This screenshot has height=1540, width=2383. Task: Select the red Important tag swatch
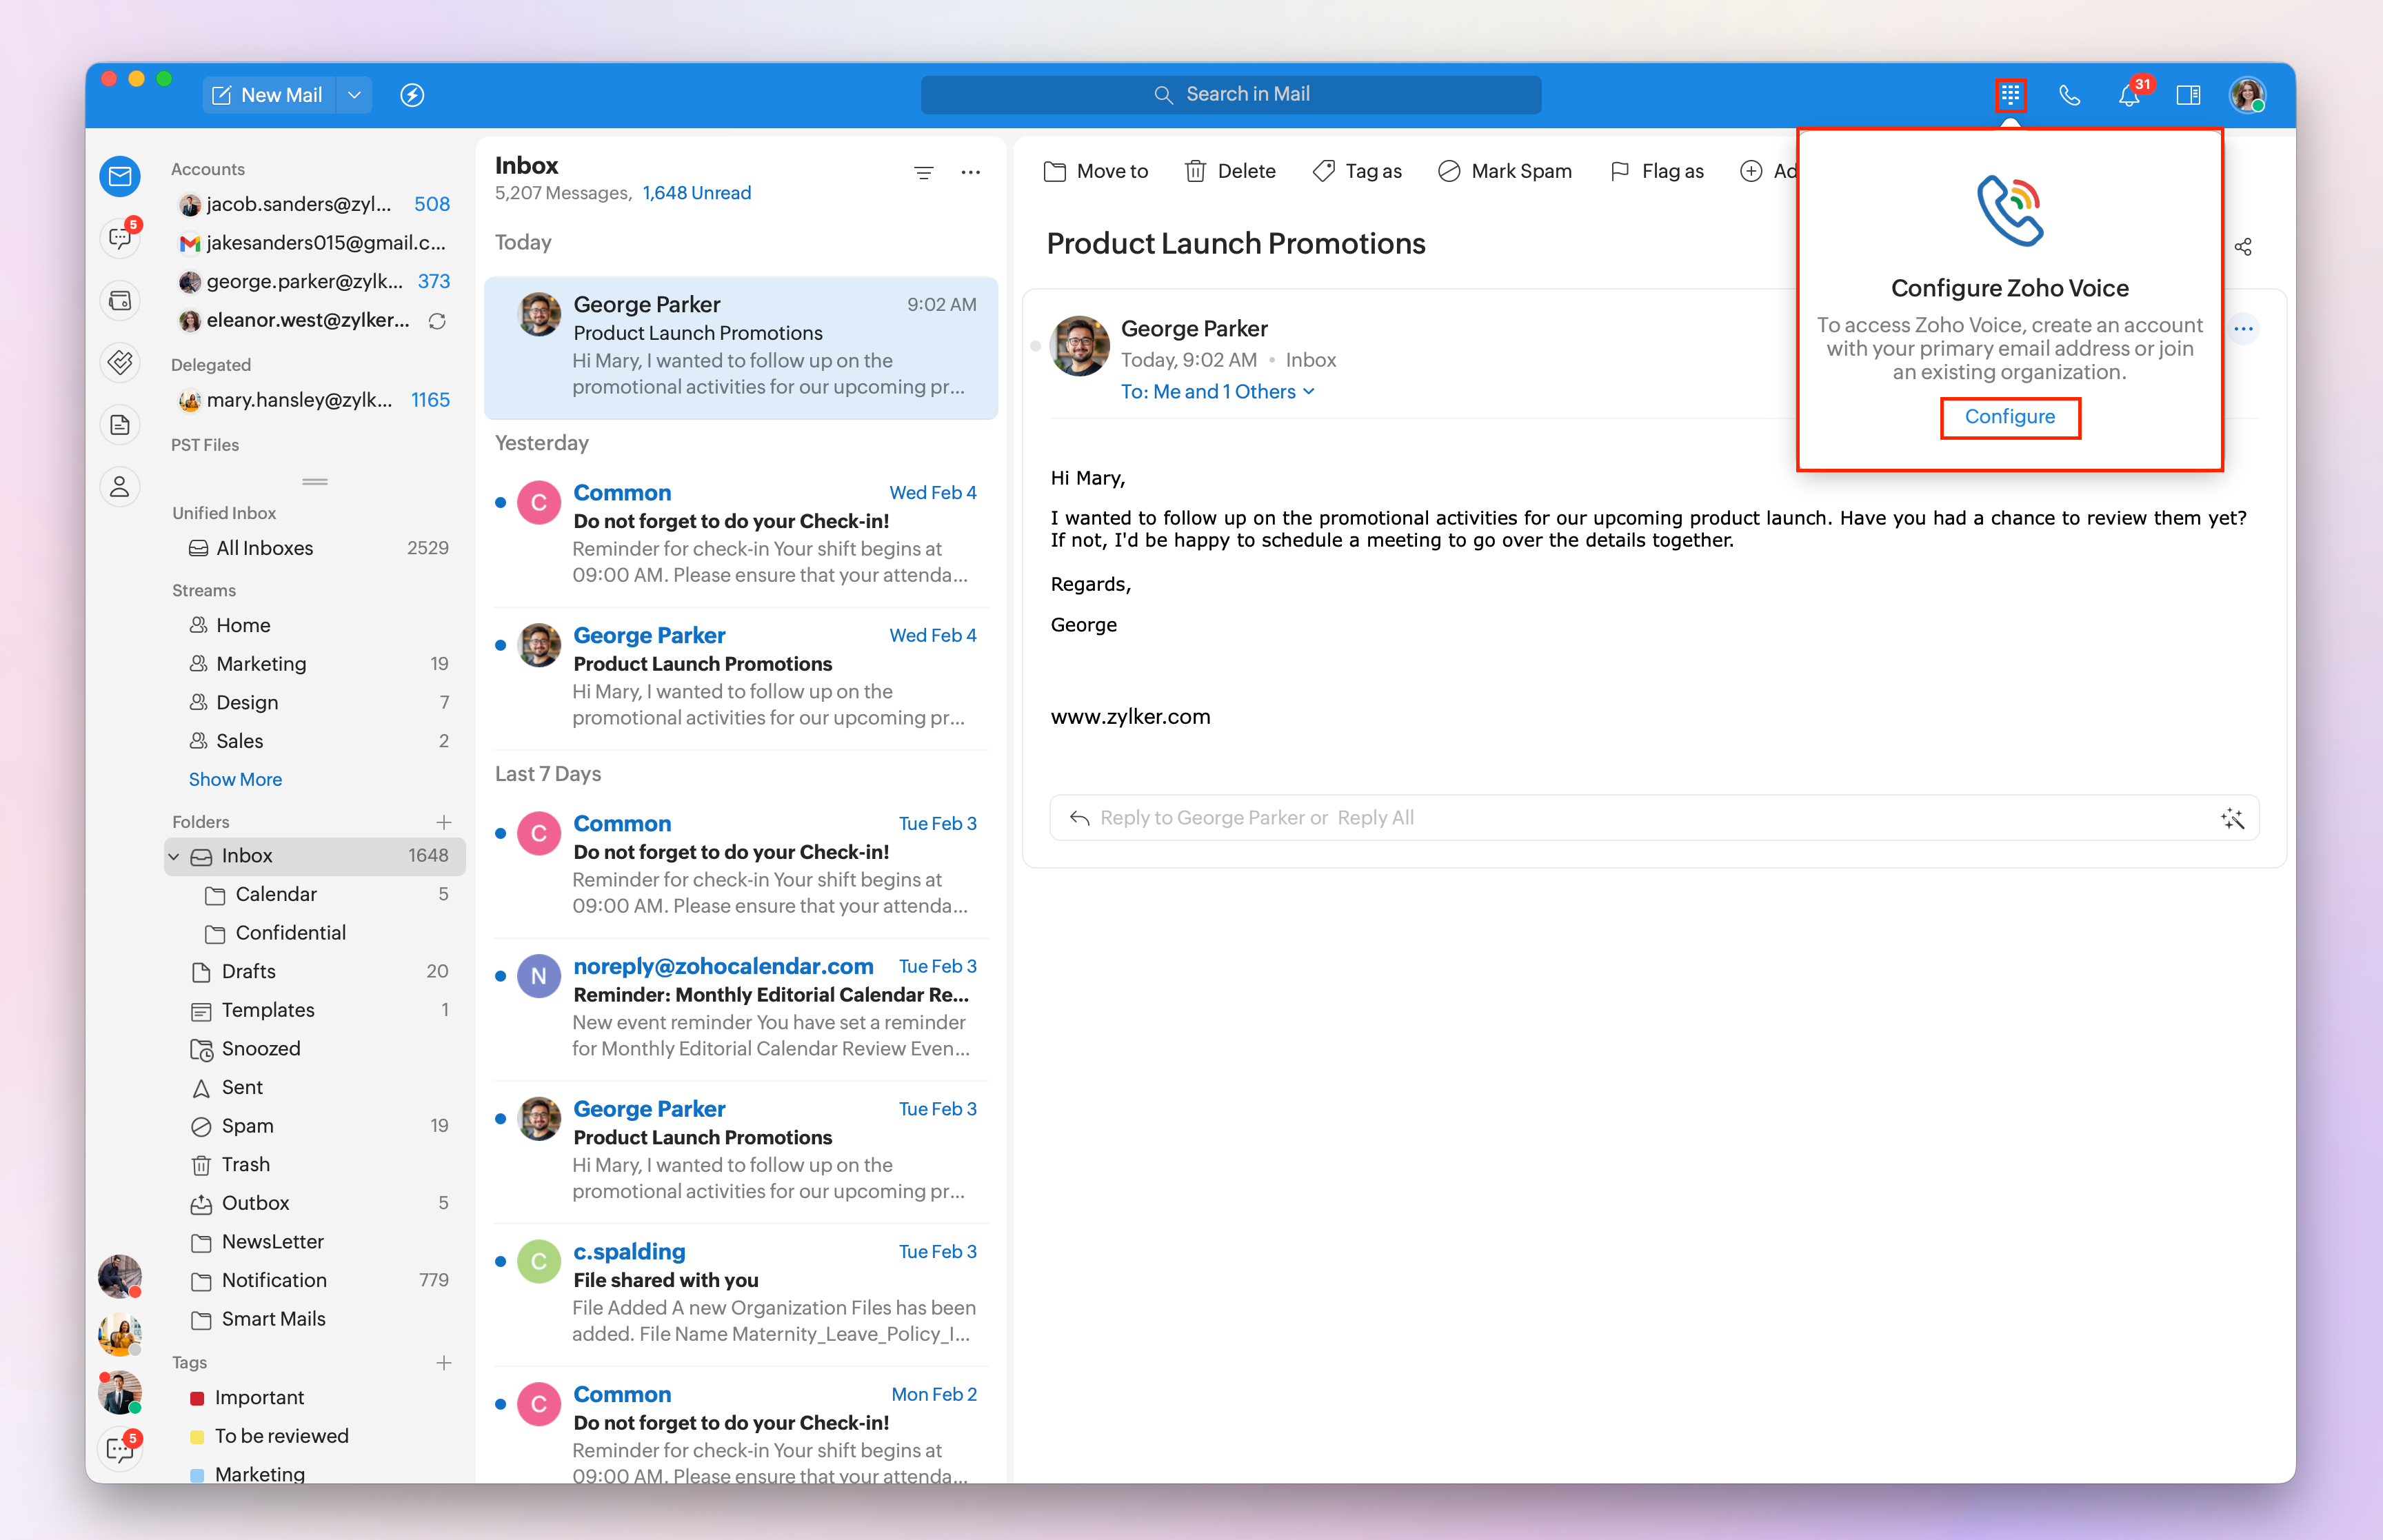click(x=197, y=1398)
